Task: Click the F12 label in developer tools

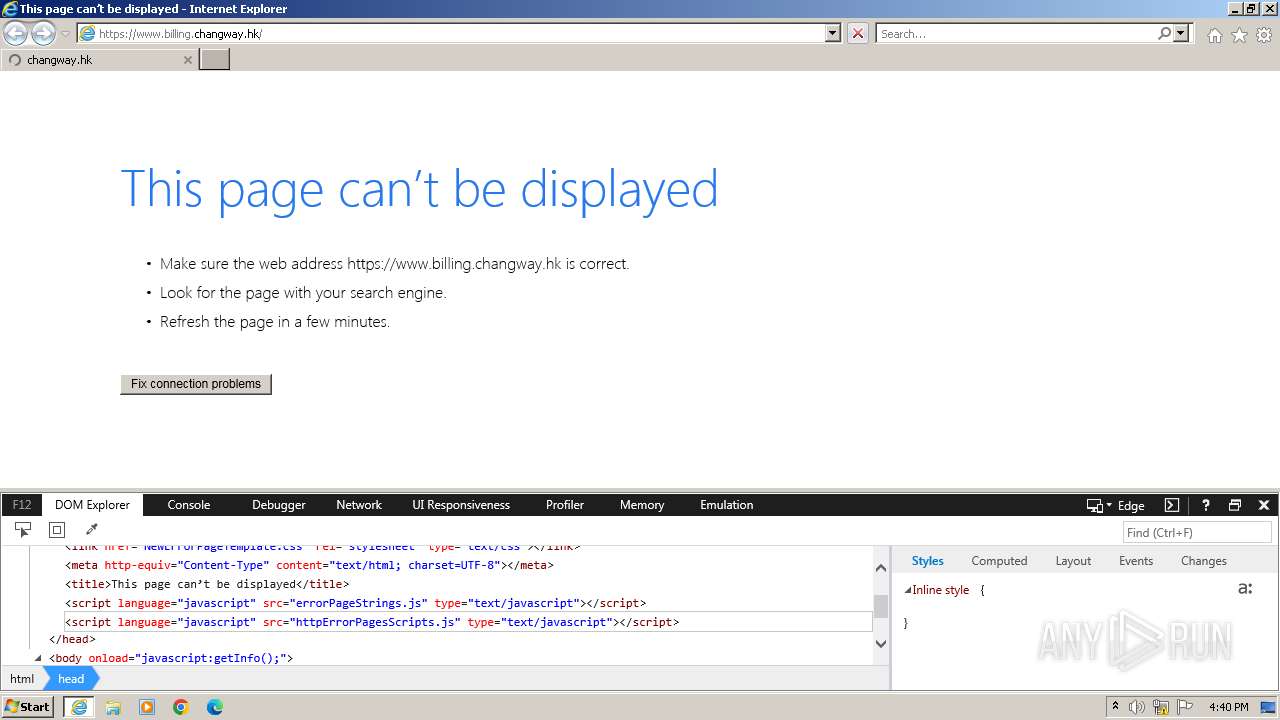Action: (22, 505)
